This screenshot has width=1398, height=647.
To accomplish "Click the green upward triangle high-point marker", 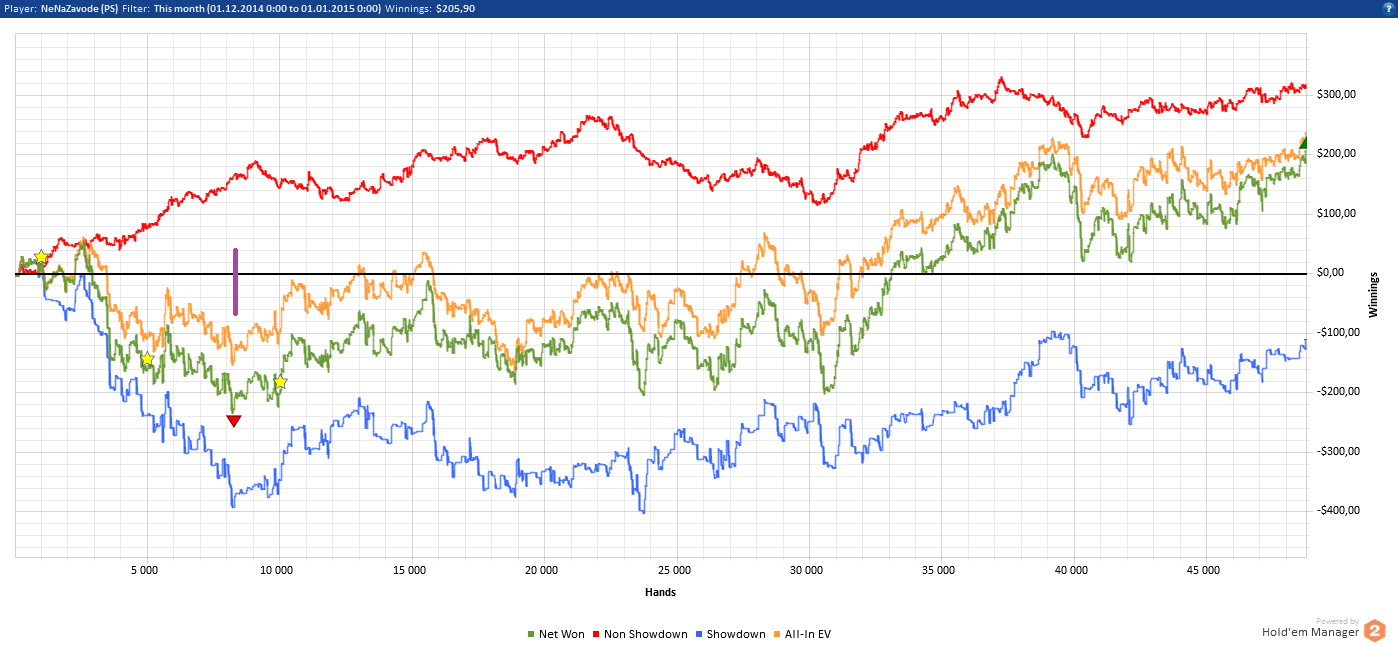I will point(1304,141).
